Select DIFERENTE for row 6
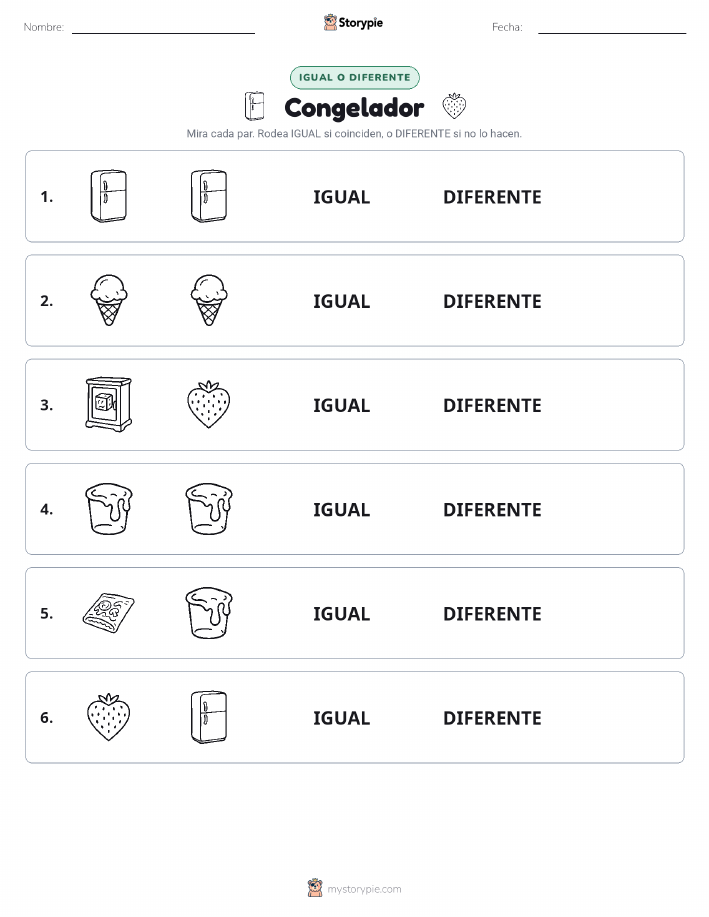Screen dimensions: 709x917 pos(492,718)
